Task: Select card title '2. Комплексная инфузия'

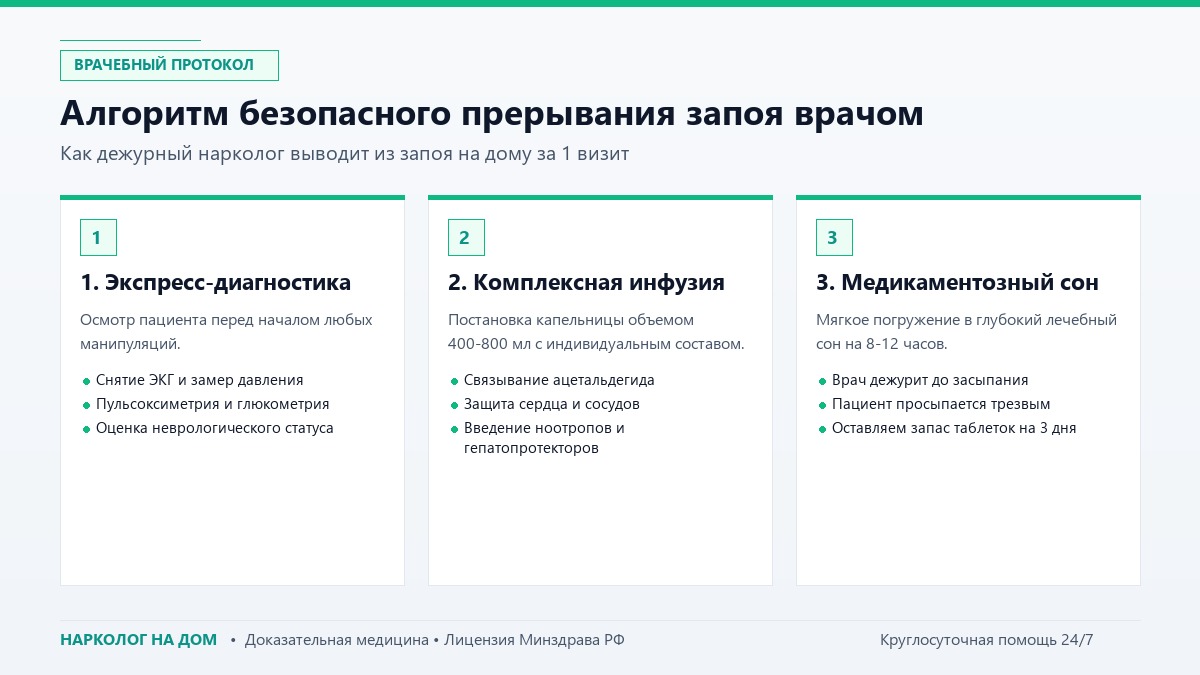Action: (587, 283)
